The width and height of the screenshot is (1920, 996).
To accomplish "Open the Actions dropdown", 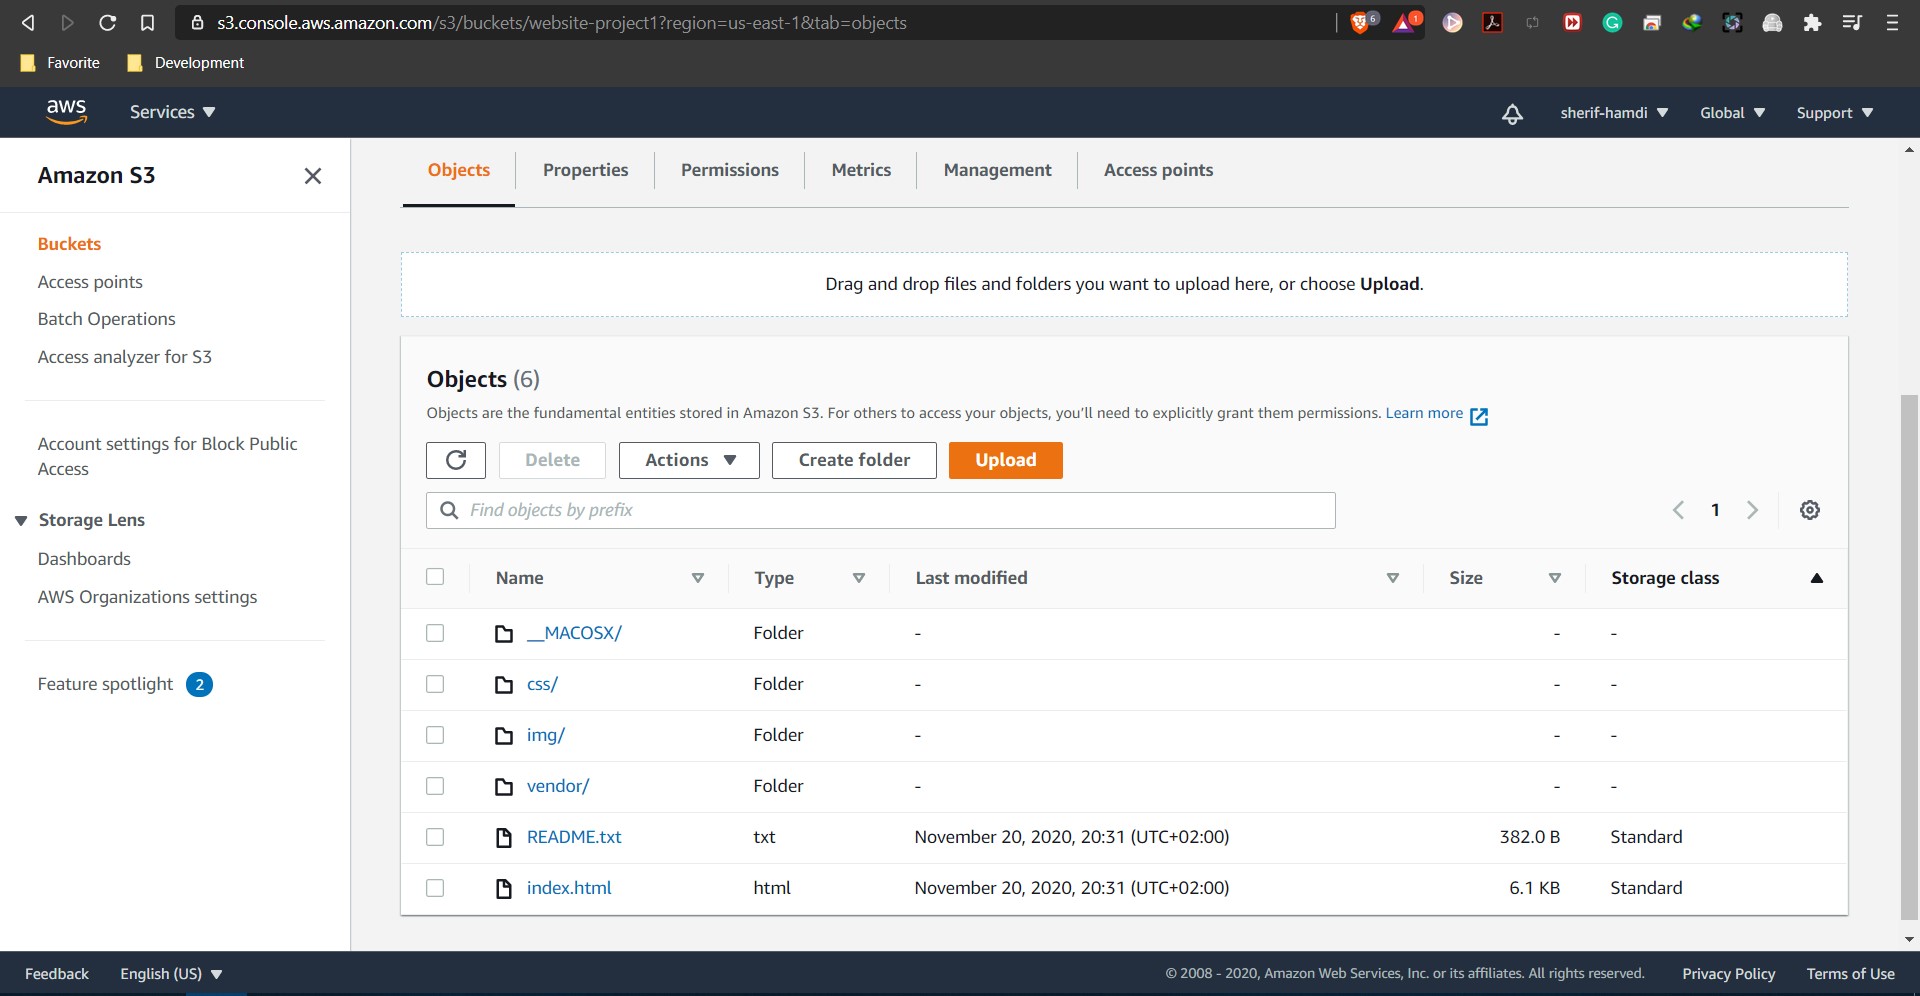I will tap(688, 460).
